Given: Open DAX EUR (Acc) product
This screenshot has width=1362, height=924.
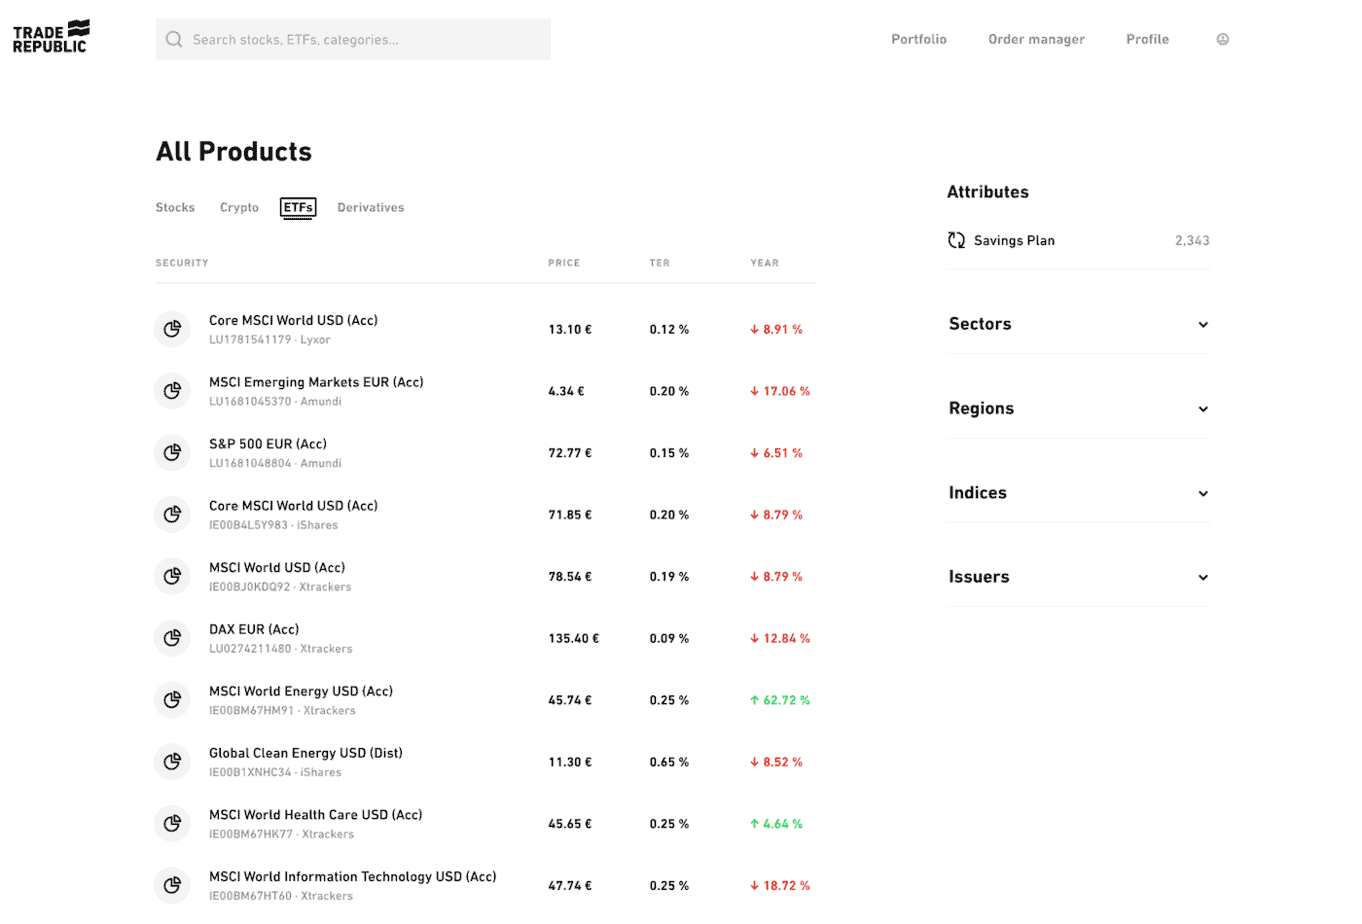Looking at the screenshot, I should pos(484,638).
